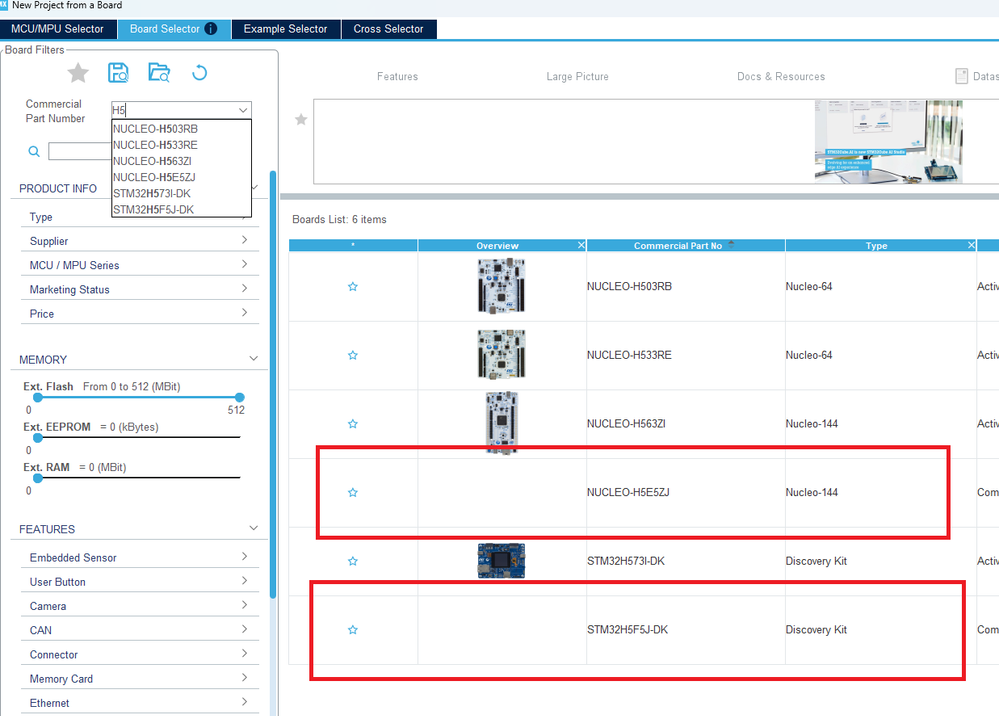Screen dimensions: 999x716
Task: Open Board Selector info icon
Action: [210, 29]
